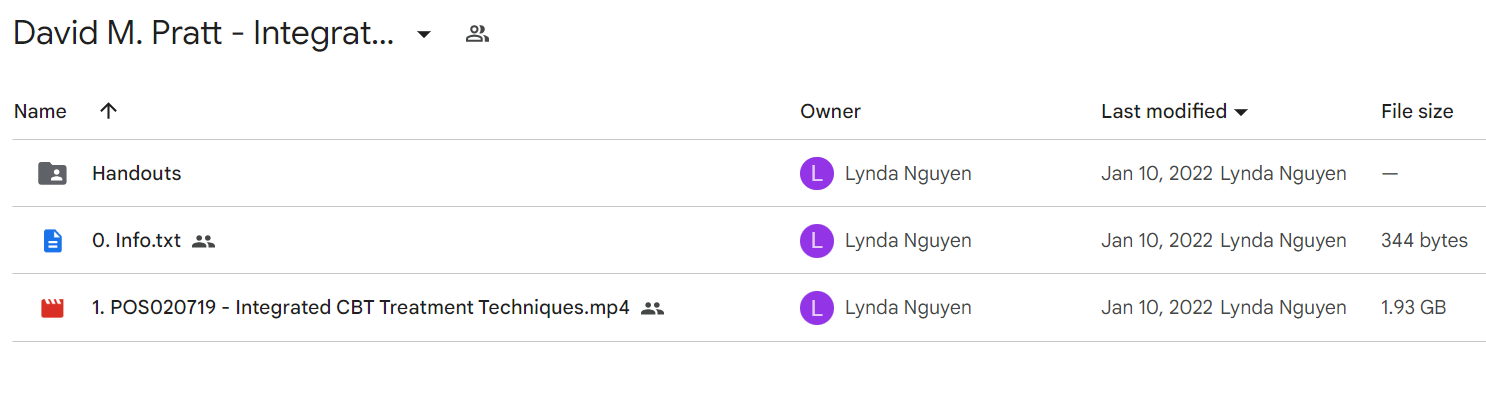This screenshot has width=1486, height=416.
Task: Open the Handouts folder
Action: tap(136, 174)
